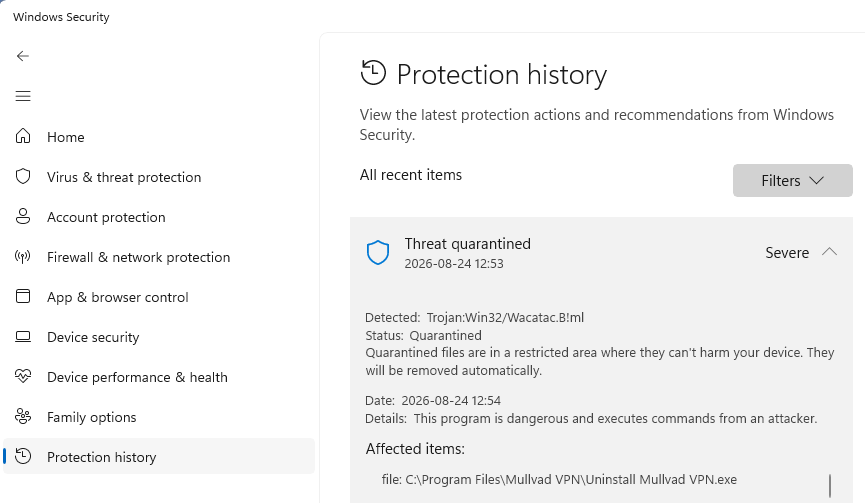The height and width of the screenshot is (503, 865).
Task: Select Protection history in the sidebar
Action: [x=159, y=457]
